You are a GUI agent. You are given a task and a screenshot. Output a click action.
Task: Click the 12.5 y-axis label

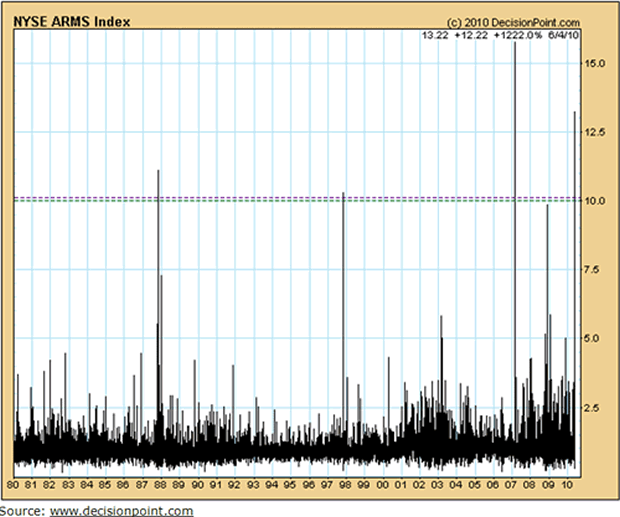pos(596,131)
